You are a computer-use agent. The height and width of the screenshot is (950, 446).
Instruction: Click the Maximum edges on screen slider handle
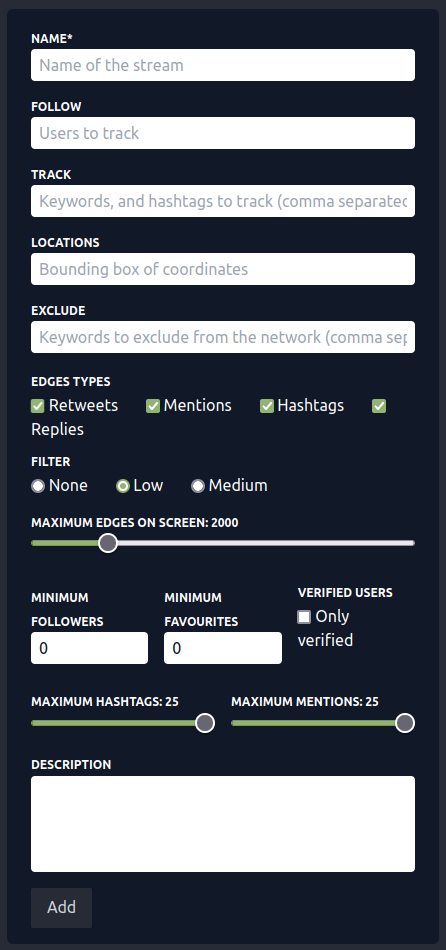pos(108,543)
